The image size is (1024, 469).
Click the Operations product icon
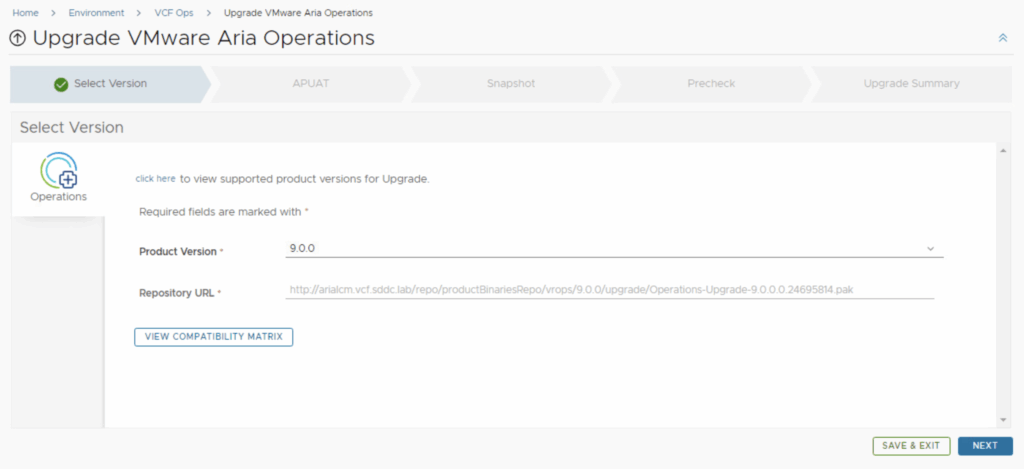[x=59, y=171]
